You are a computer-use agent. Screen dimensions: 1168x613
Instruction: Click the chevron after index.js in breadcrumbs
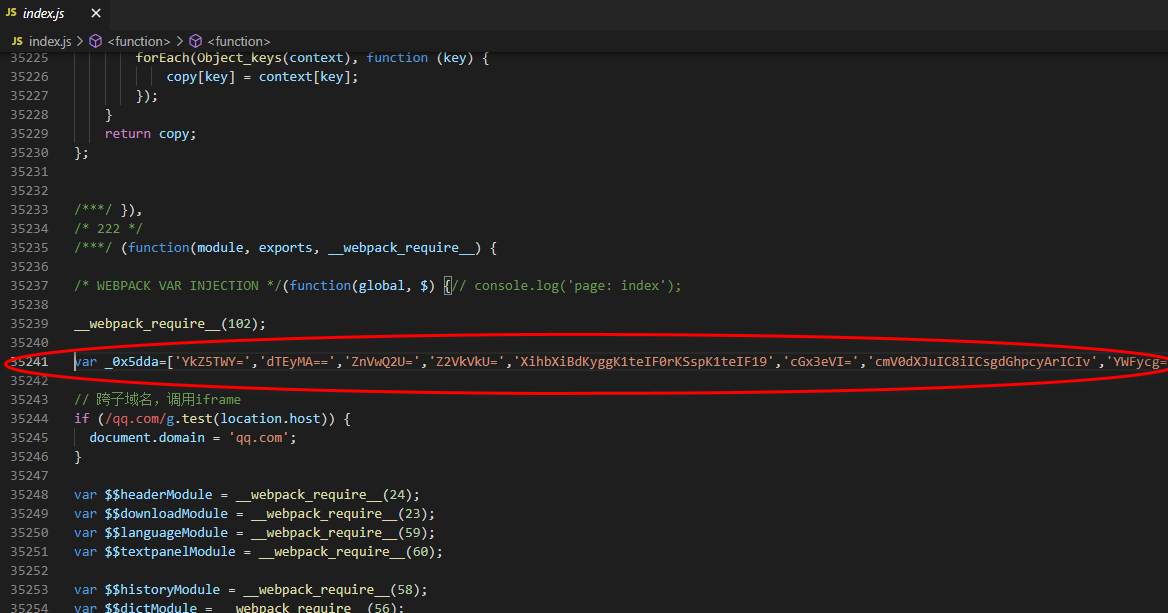point(80,41)
